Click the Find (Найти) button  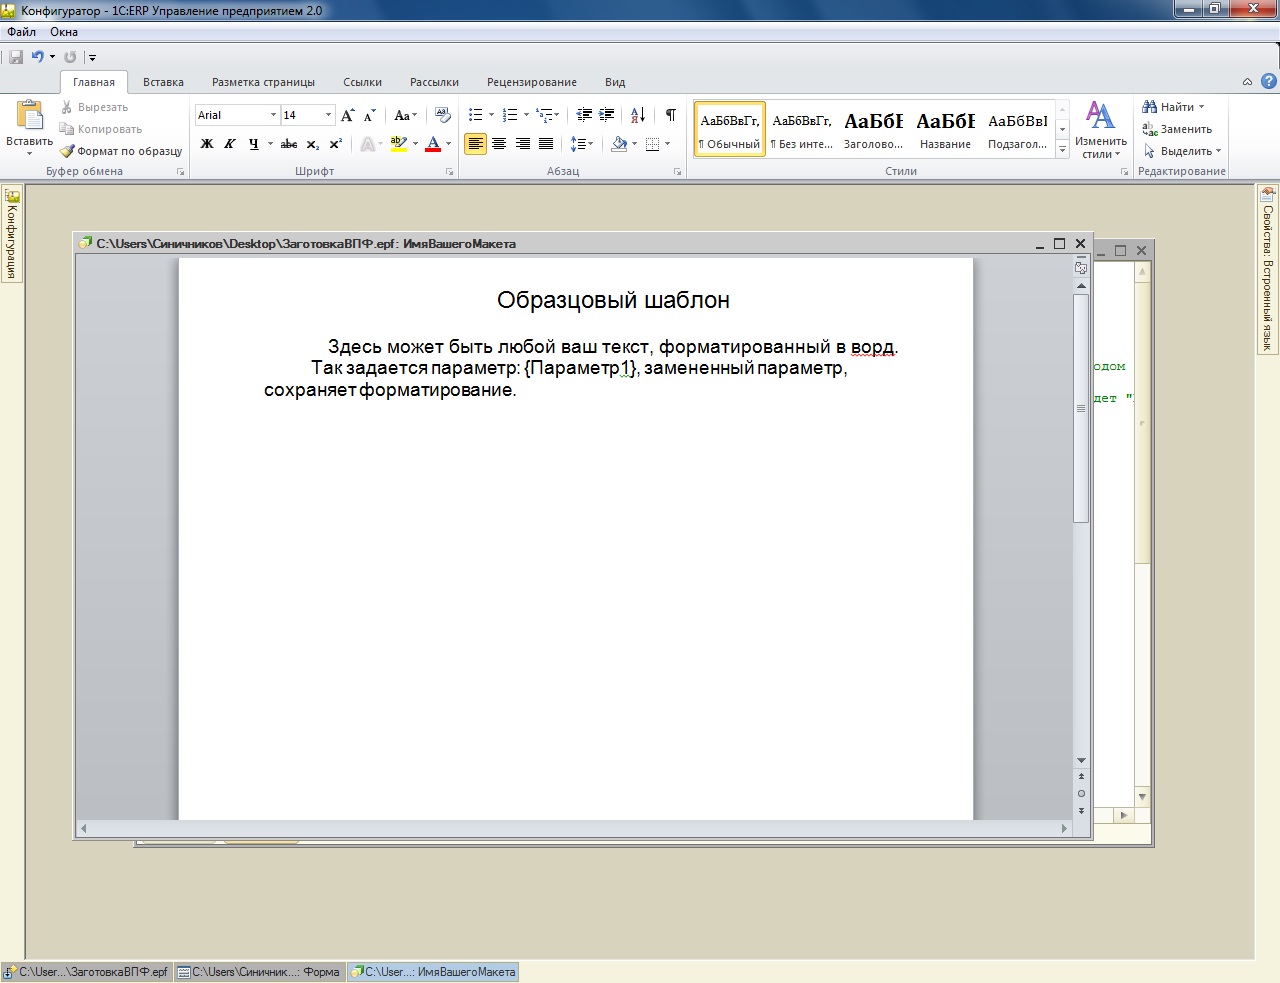coord(1173,107)
